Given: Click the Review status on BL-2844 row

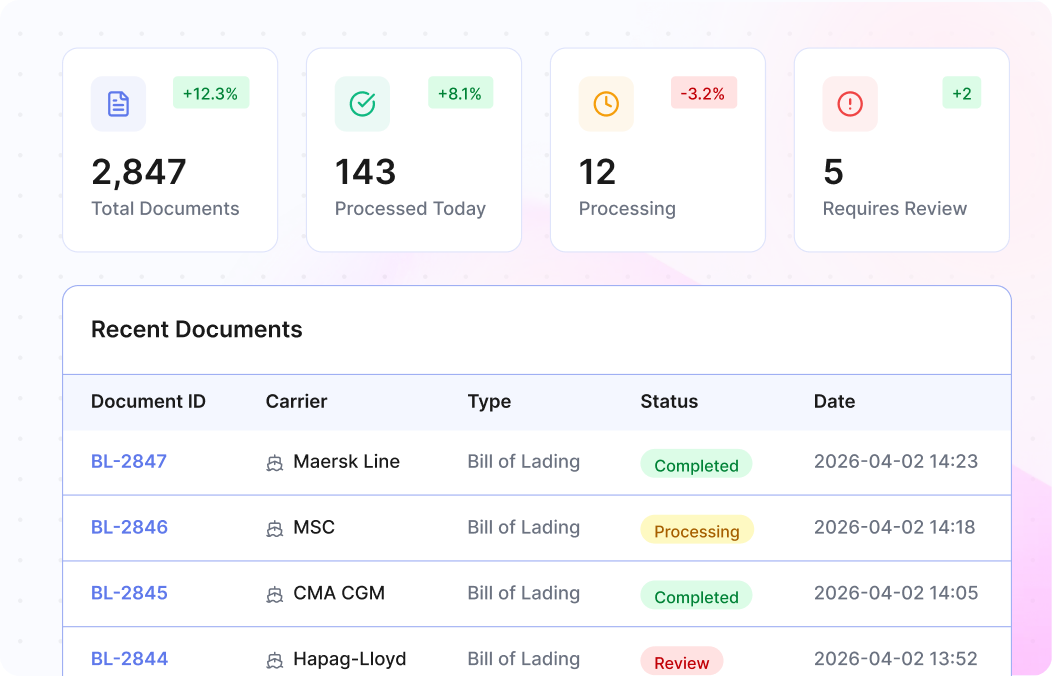Looking at the screenshot, I should (682, 661).
